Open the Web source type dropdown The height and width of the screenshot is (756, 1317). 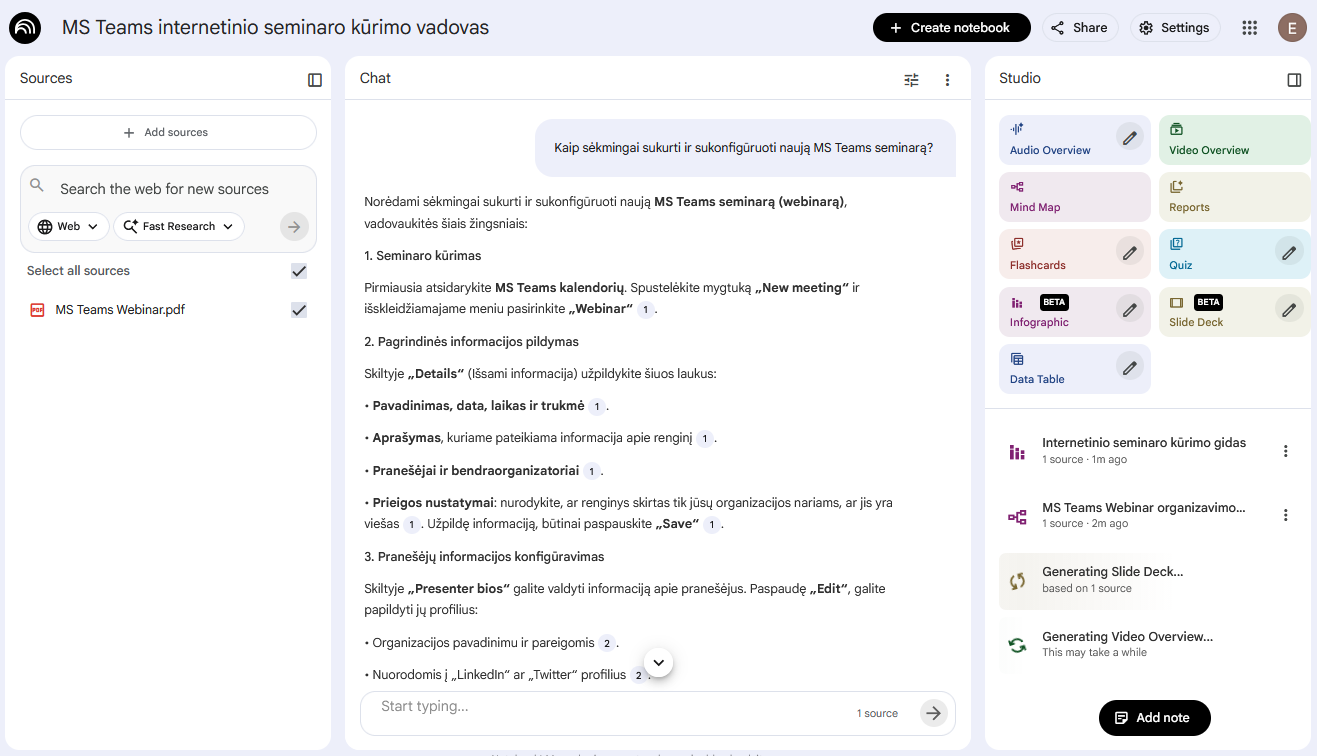tap(69, 227)
